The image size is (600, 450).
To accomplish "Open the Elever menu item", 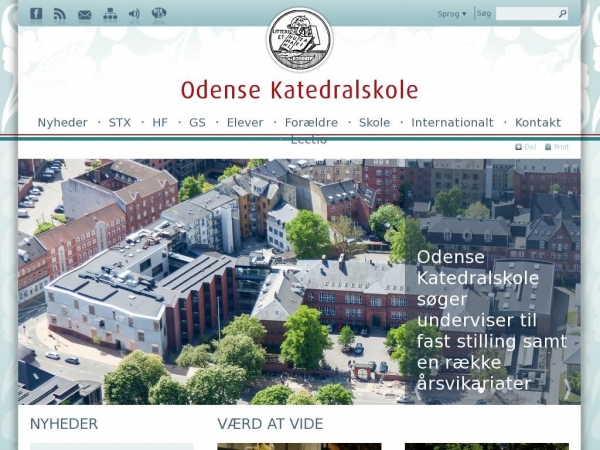I will pos(245,122).
